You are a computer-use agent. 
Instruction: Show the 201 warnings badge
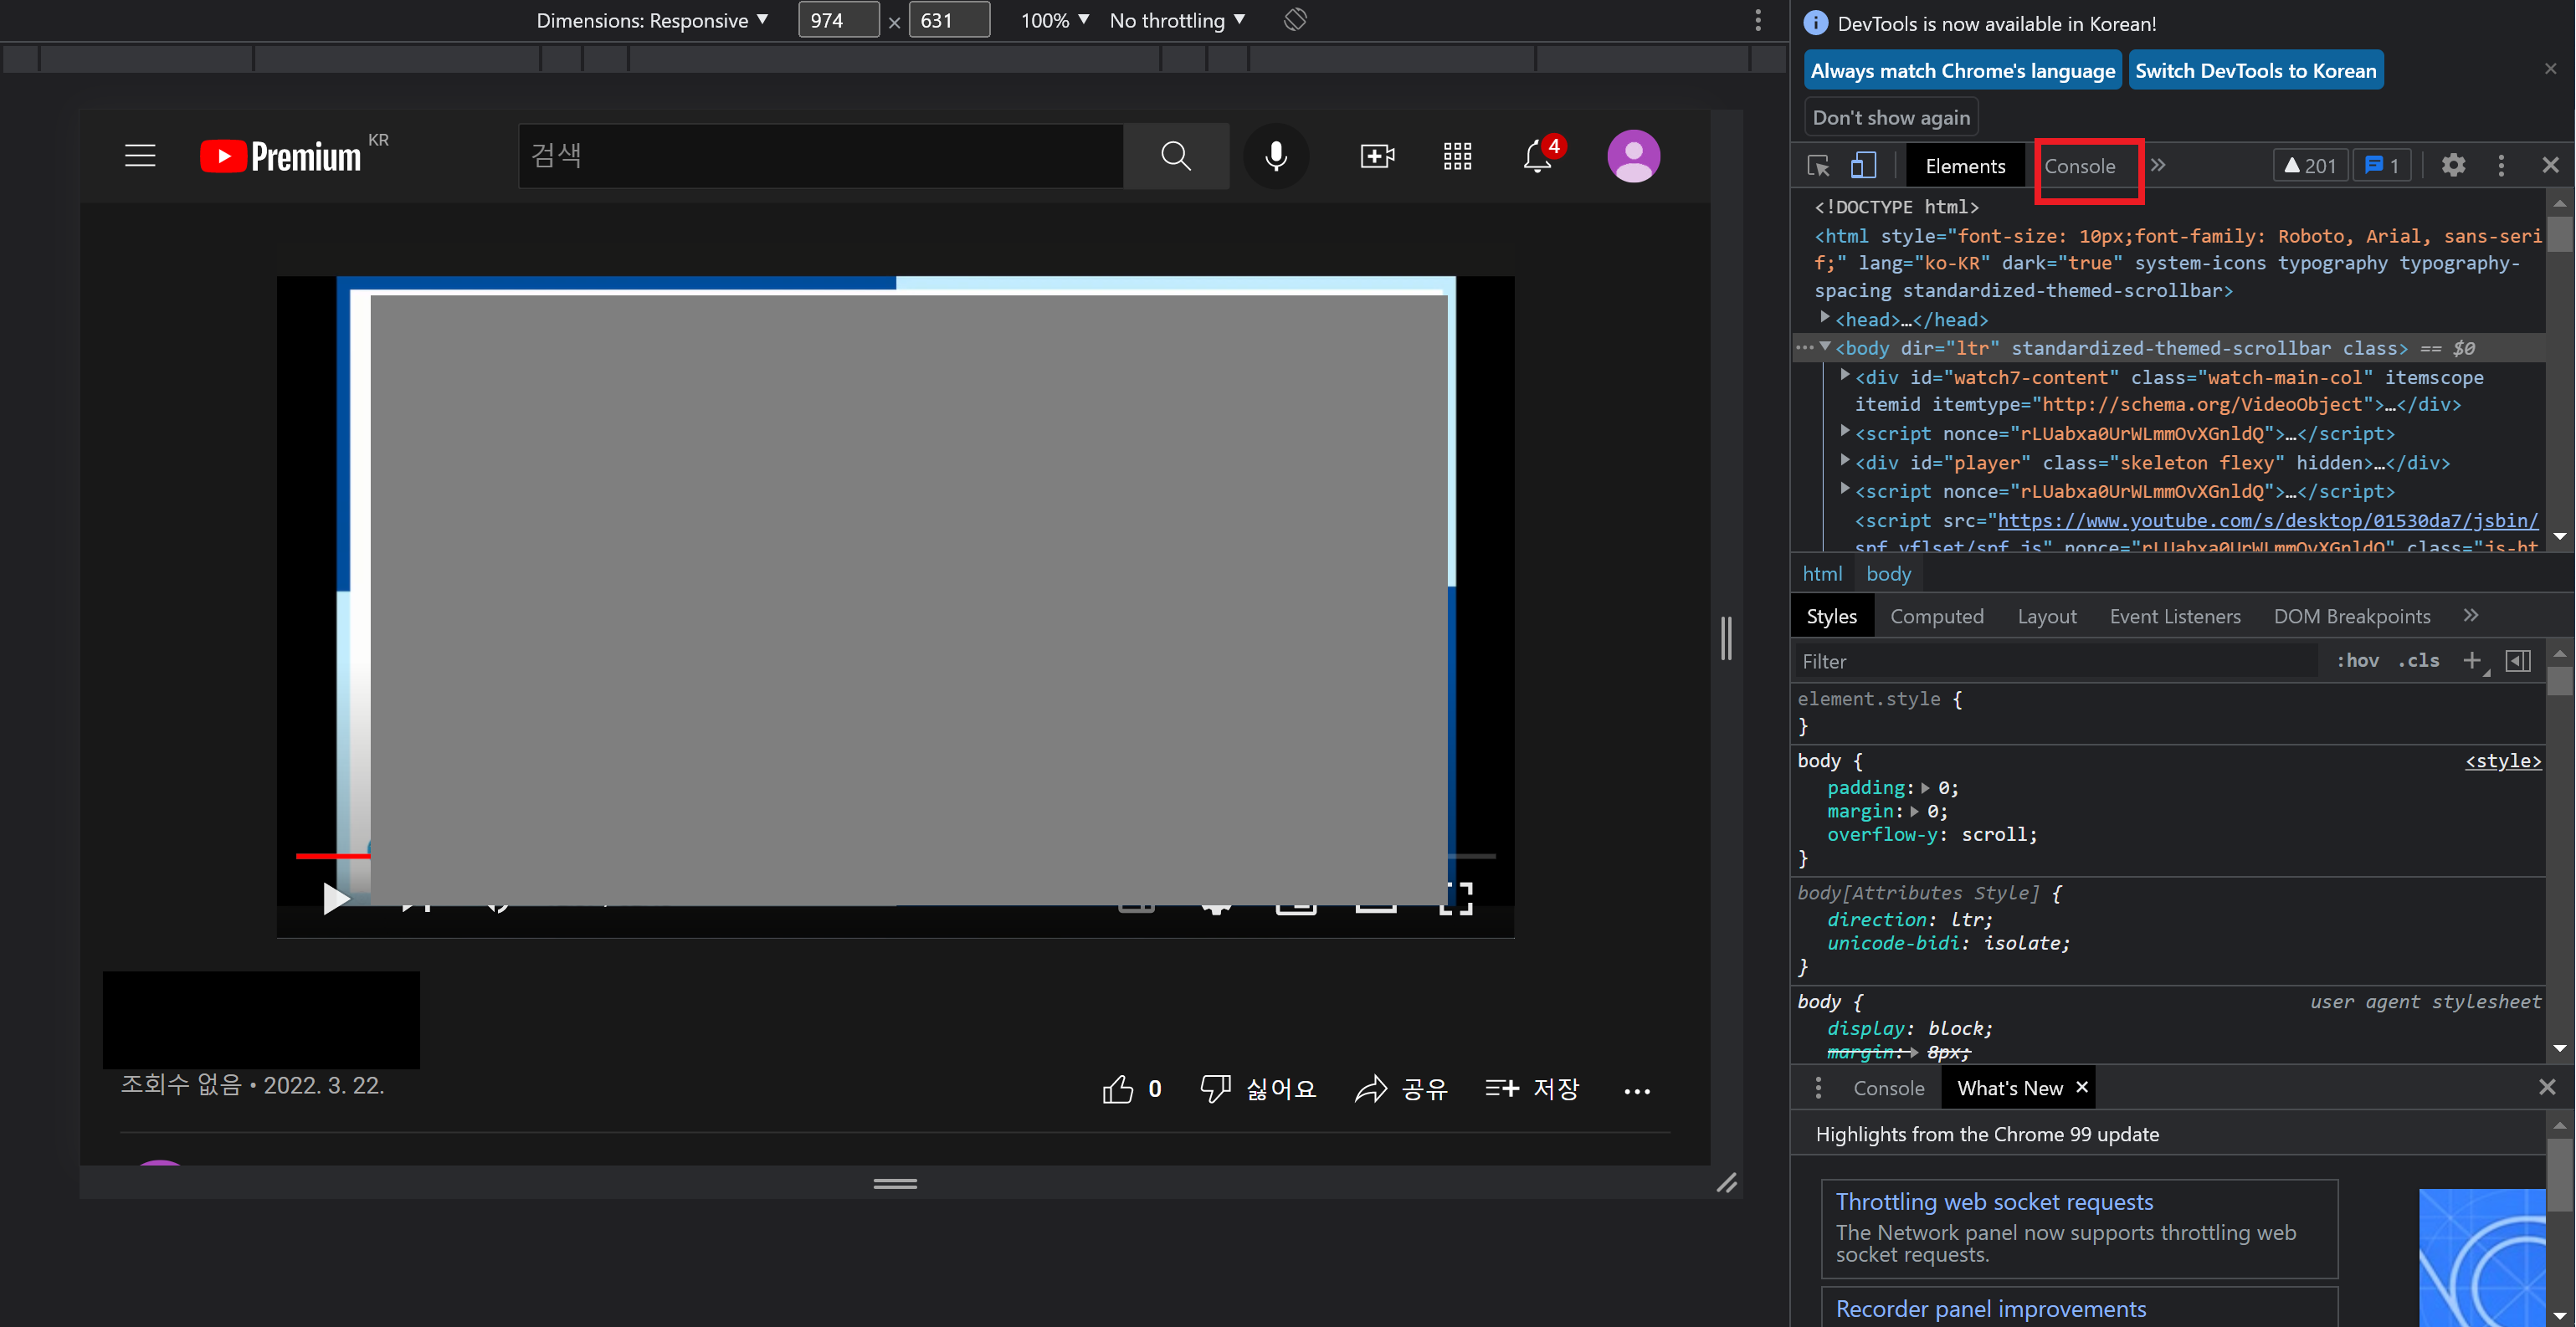pos(2310,166)
